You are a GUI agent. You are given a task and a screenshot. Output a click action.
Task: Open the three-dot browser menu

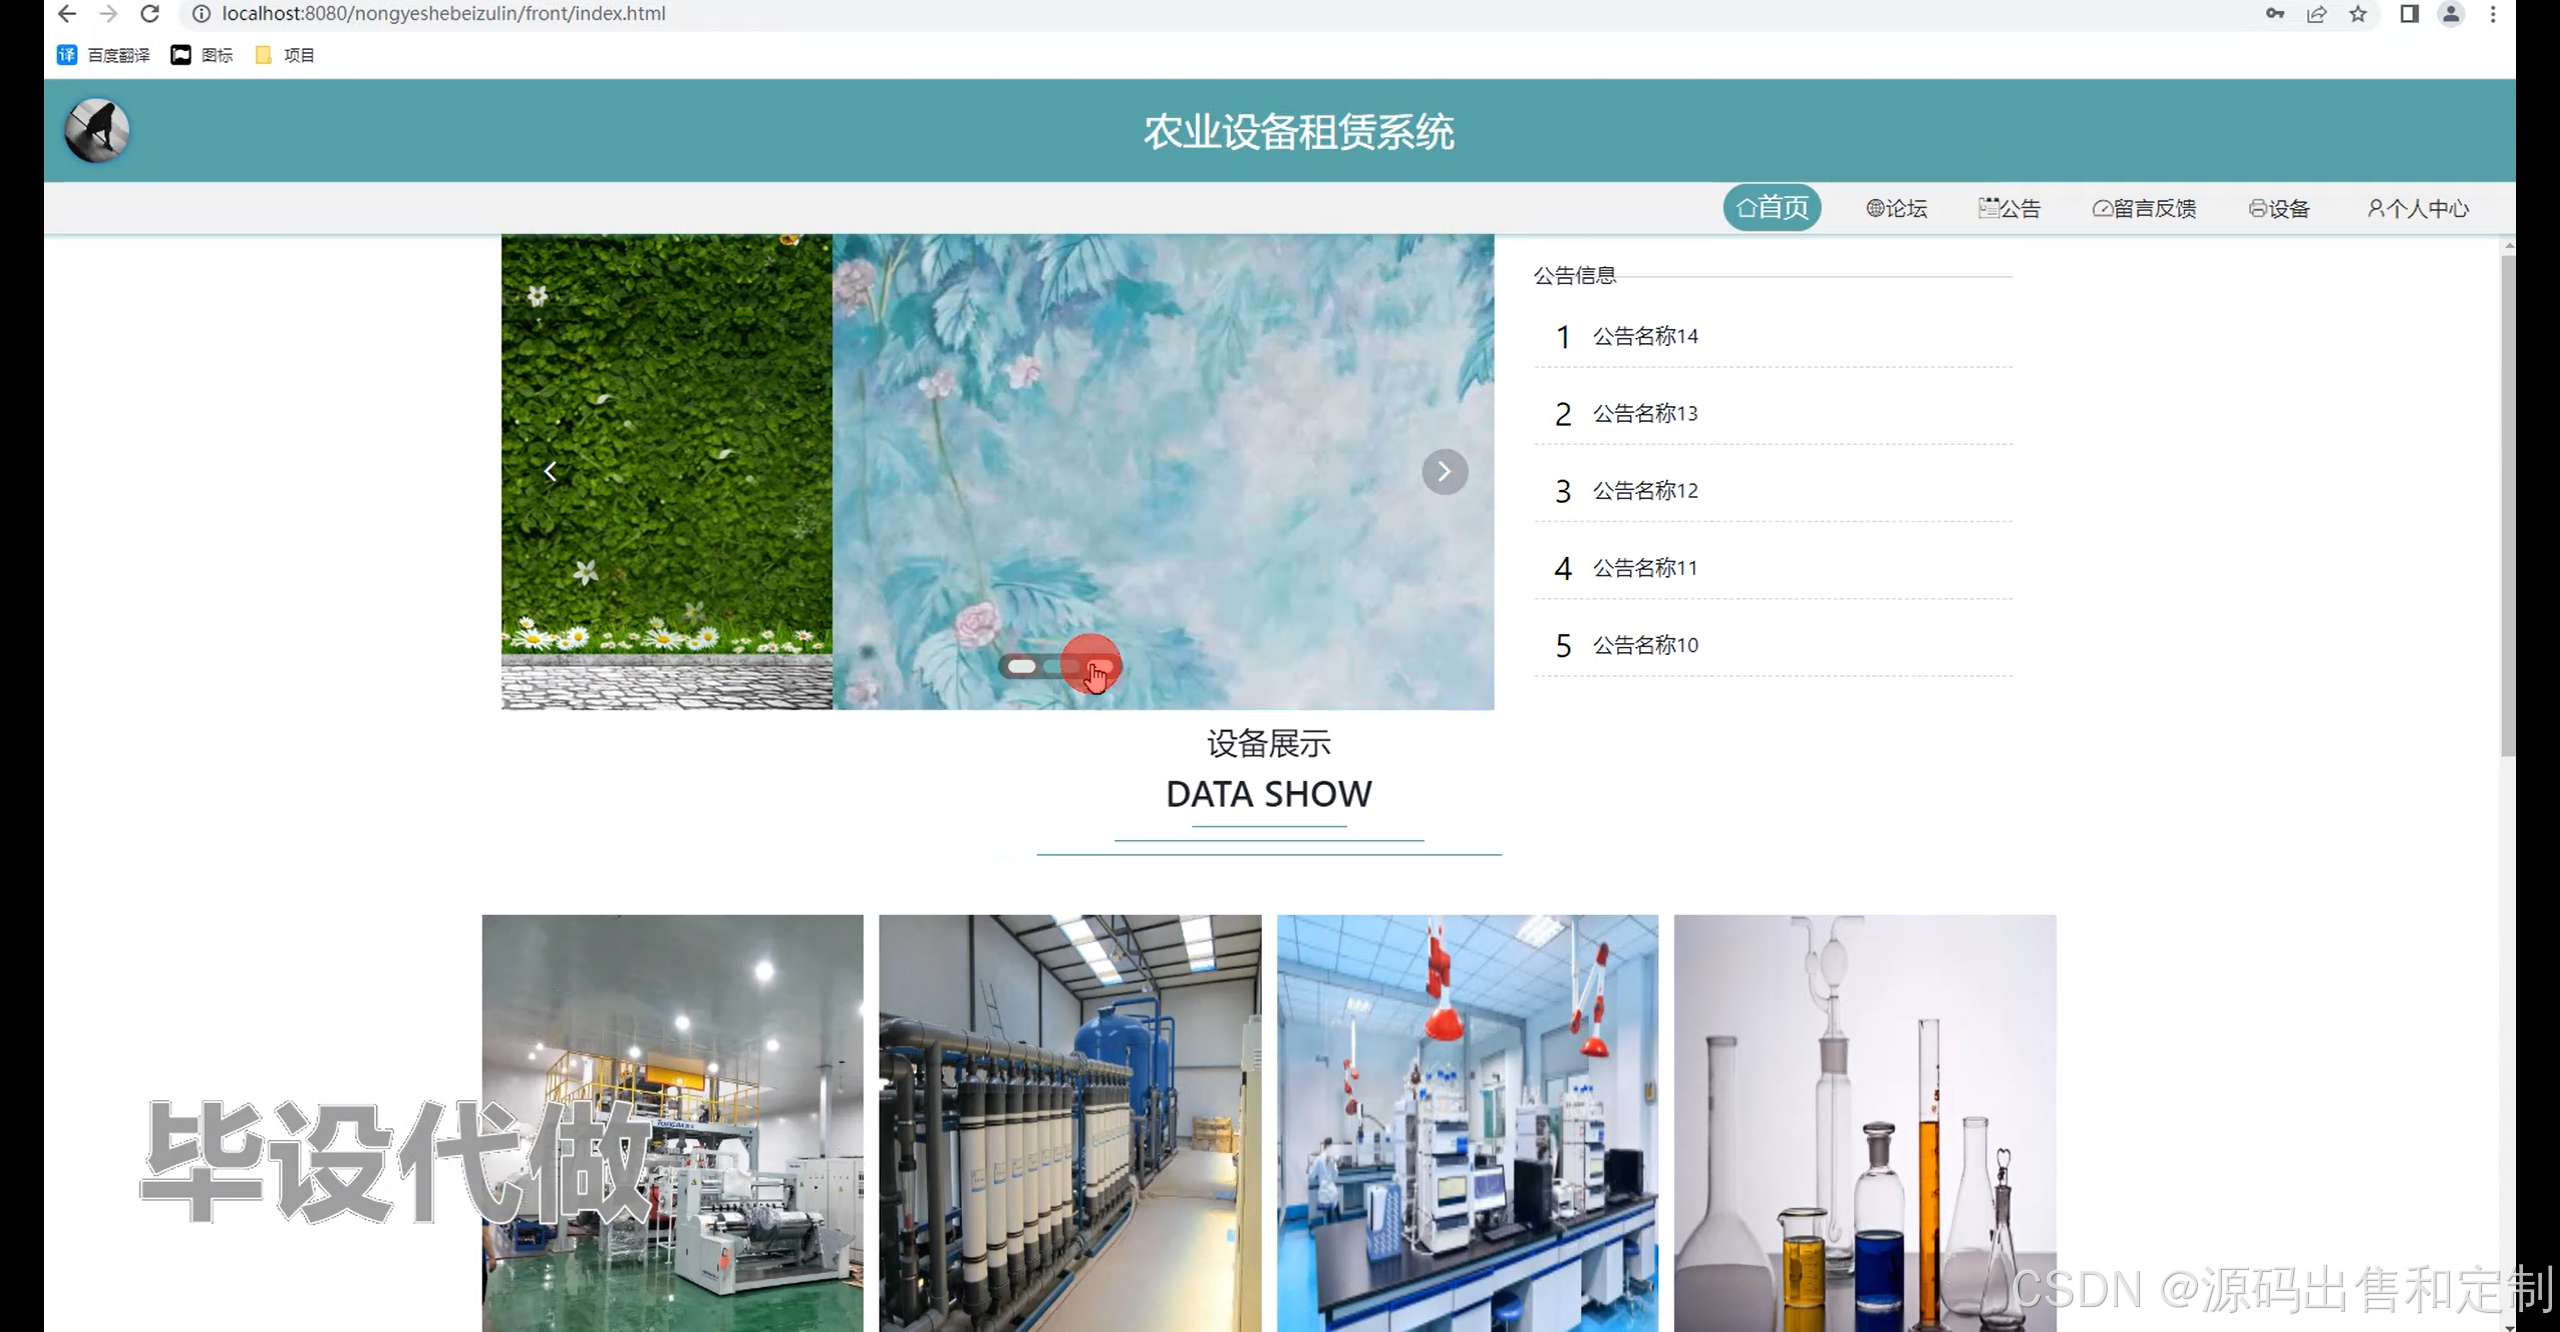pyautogui.click(x=2493, y=14)
